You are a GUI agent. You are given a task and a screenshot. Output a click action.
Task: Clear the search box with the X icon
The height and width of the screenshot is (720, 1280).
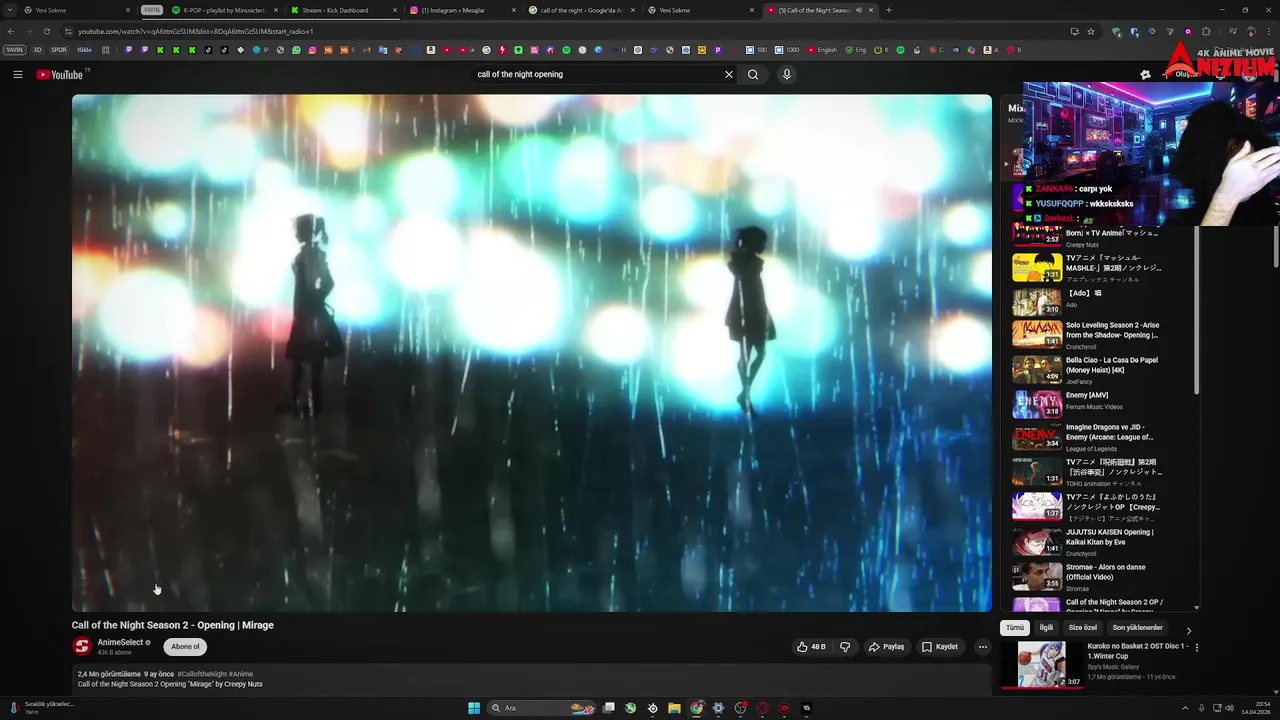tap(729, 74)
